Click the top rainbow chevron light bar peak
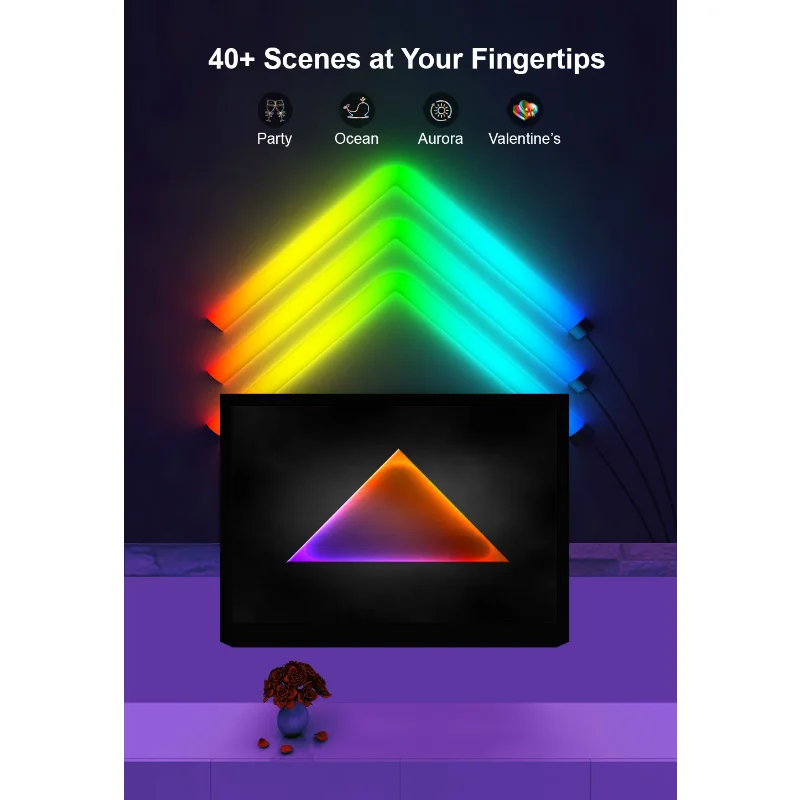800x800 pixels. point(395,174)
